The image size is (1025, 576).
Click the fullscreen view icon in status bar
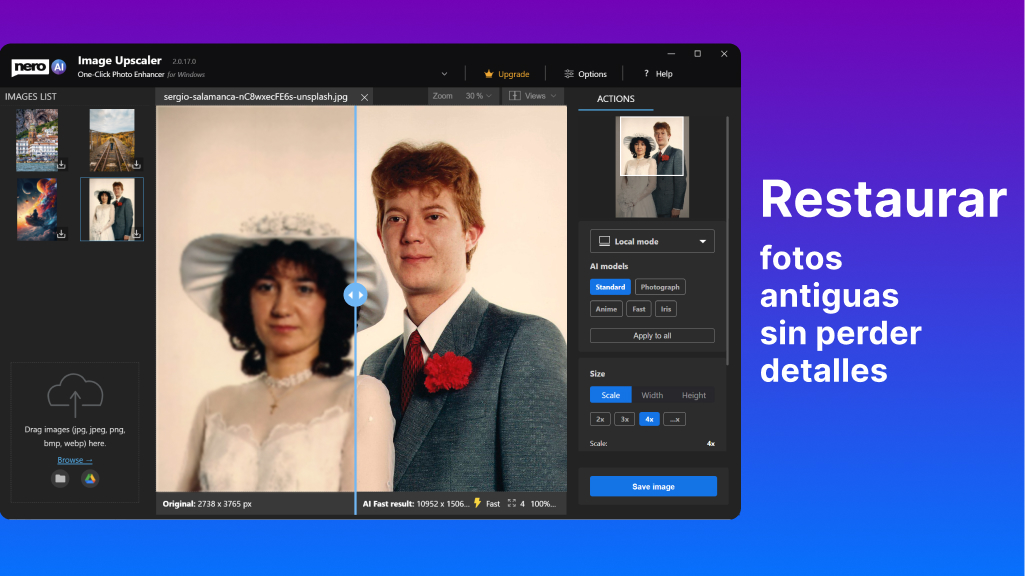click(511, 504)
